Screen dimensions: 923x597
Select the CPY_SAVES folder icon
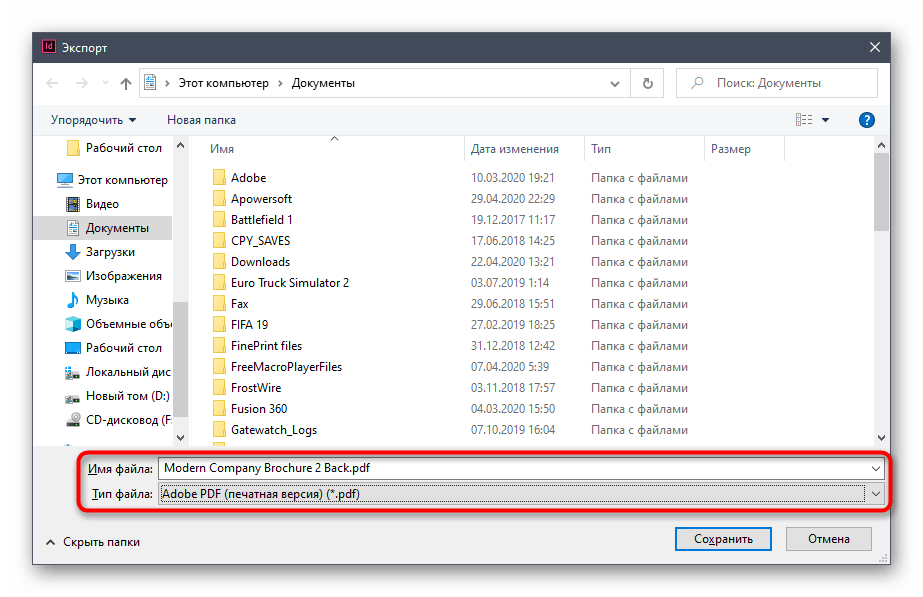point(219,241)
